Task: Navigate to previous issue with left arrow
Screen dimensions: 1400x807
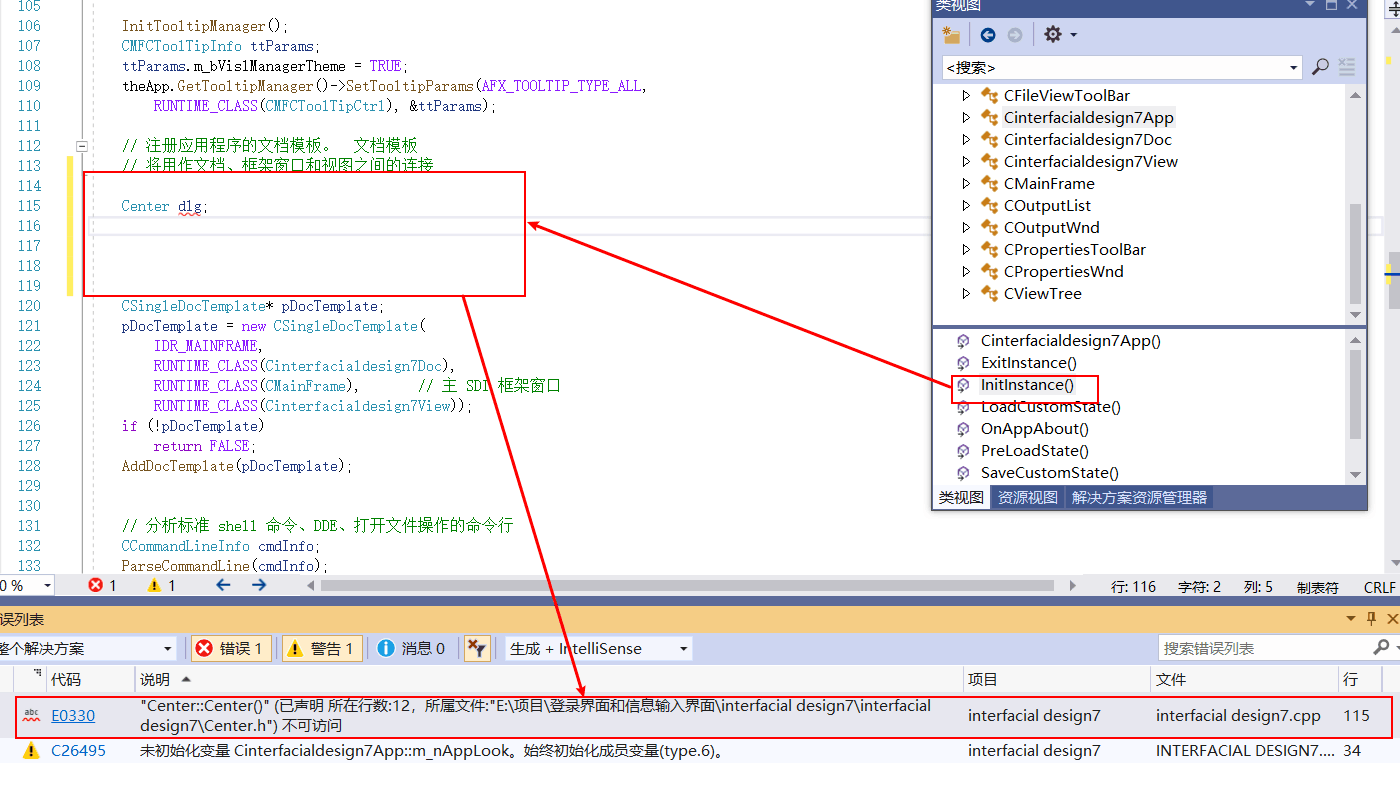Action: coord(223,586)
